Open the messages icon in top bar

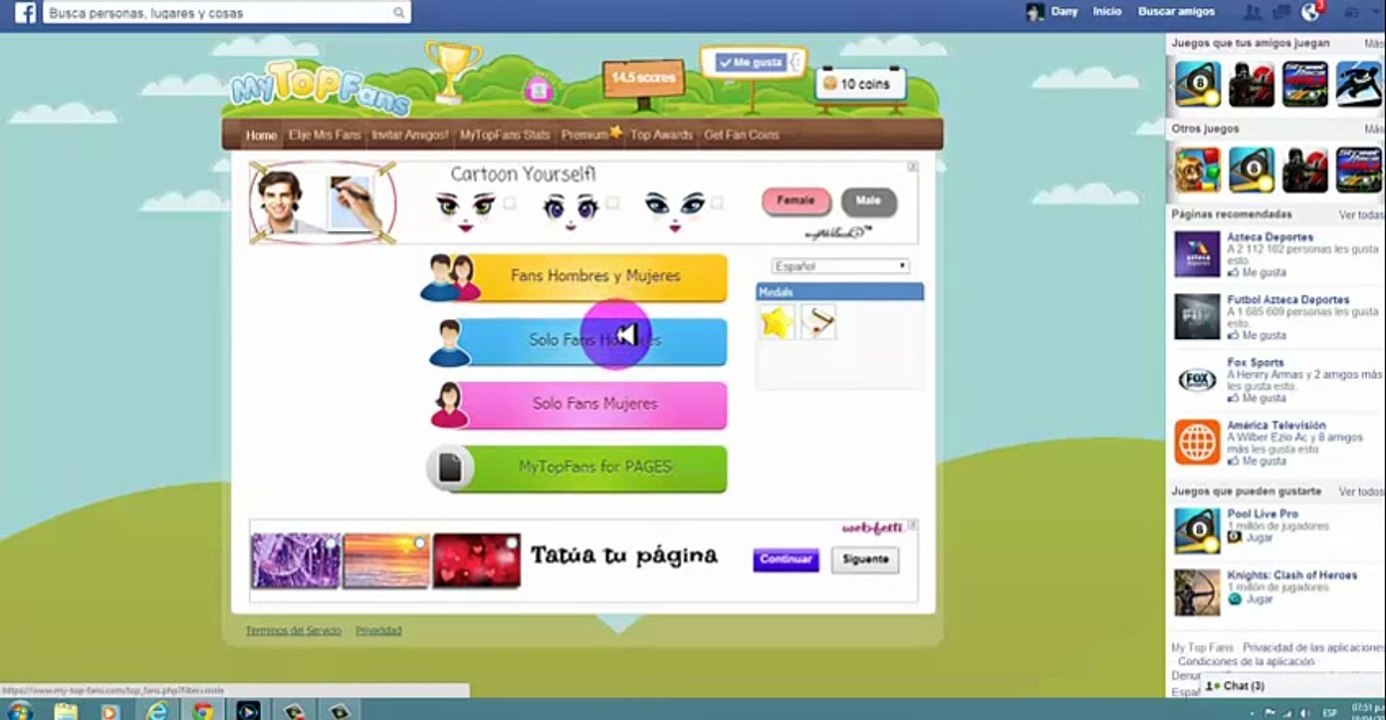pyautogui.click(x=1280, y=12)
